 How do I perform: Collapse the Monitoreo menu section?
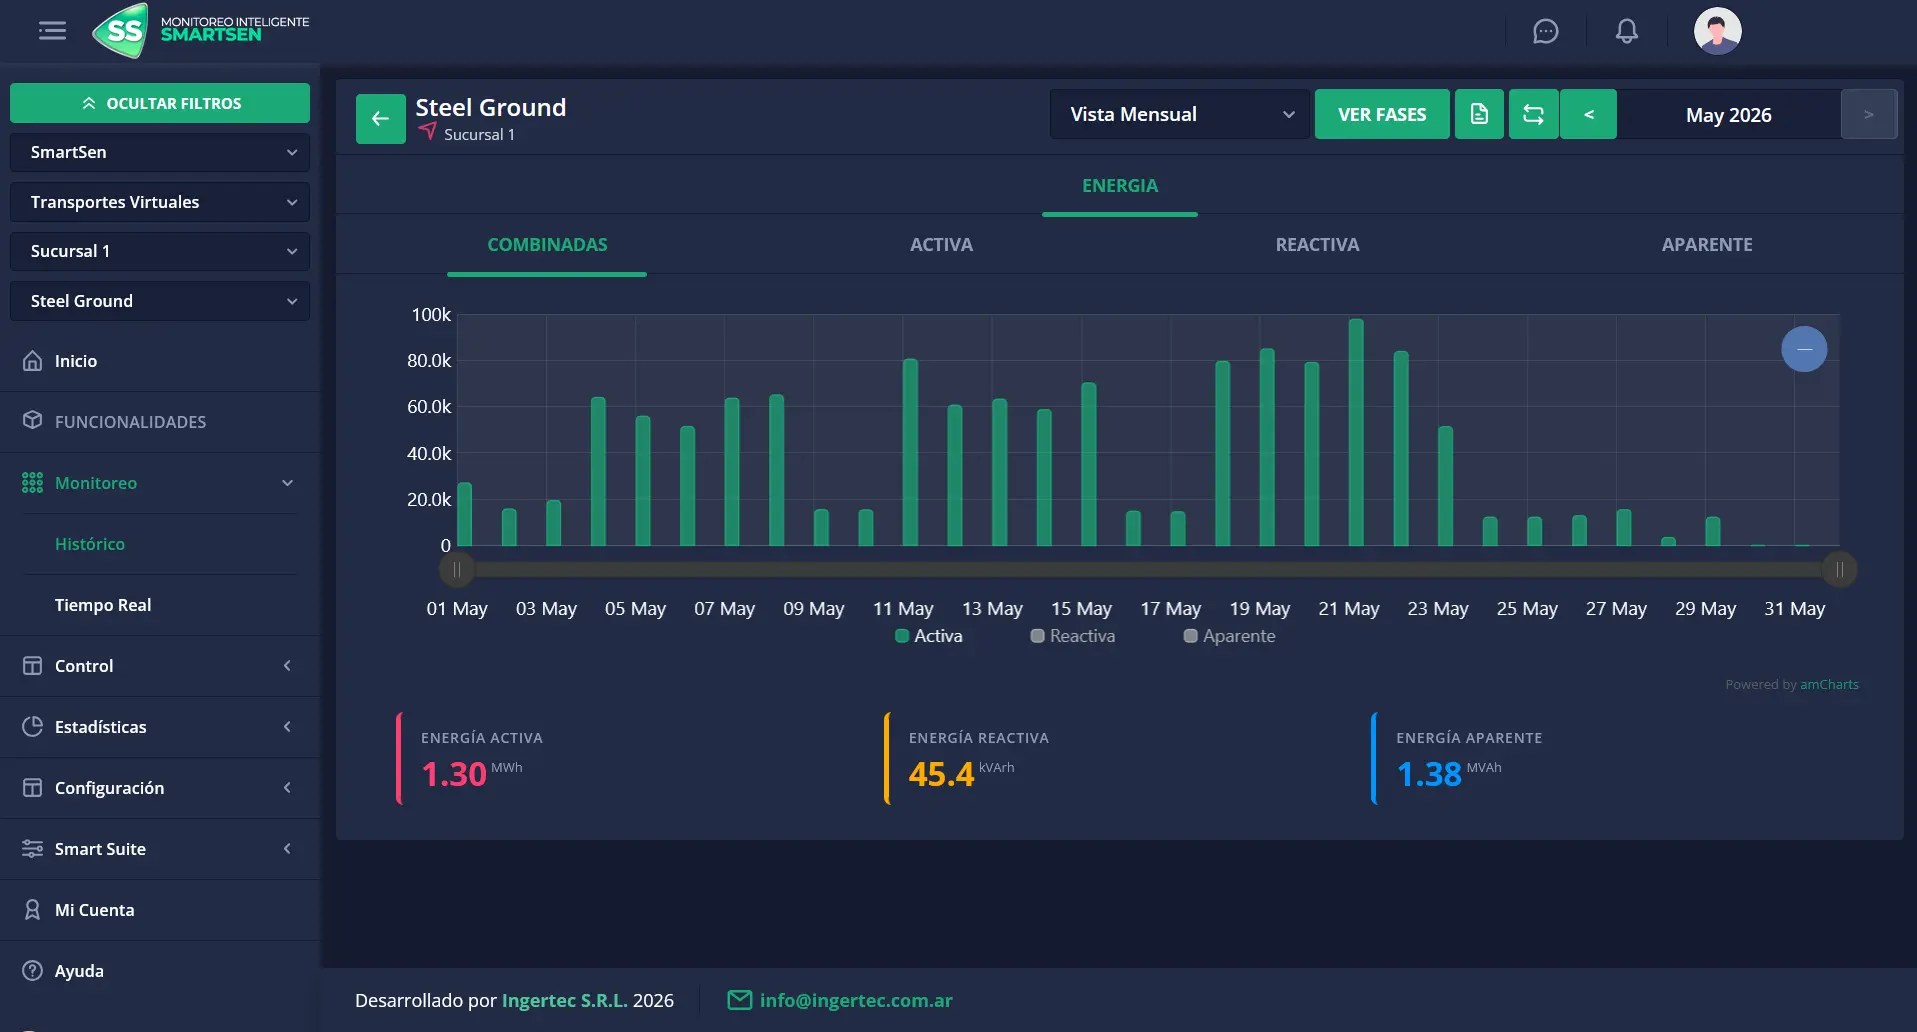[x=287, y=483]
